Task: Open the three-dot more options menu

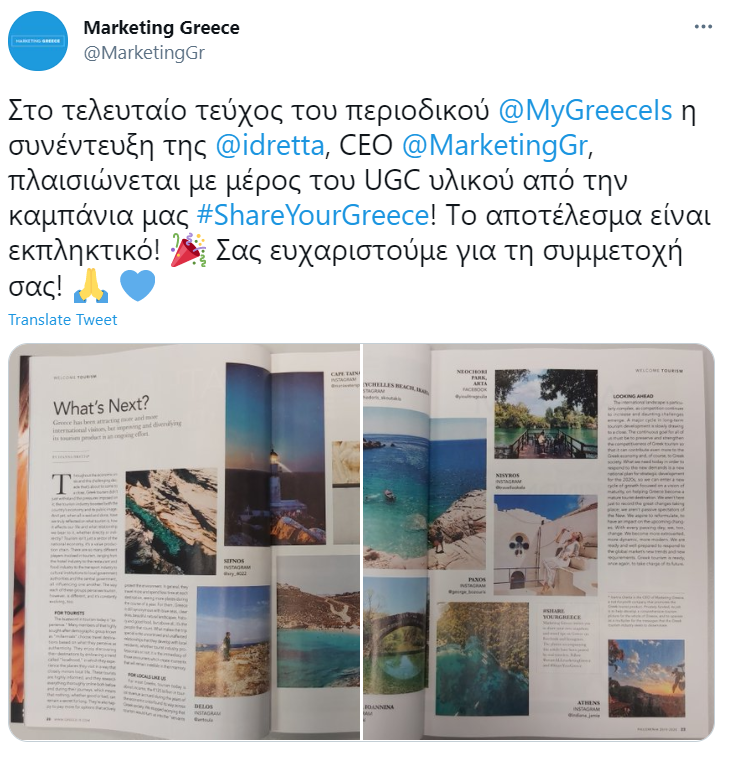Action: [703, 27]
